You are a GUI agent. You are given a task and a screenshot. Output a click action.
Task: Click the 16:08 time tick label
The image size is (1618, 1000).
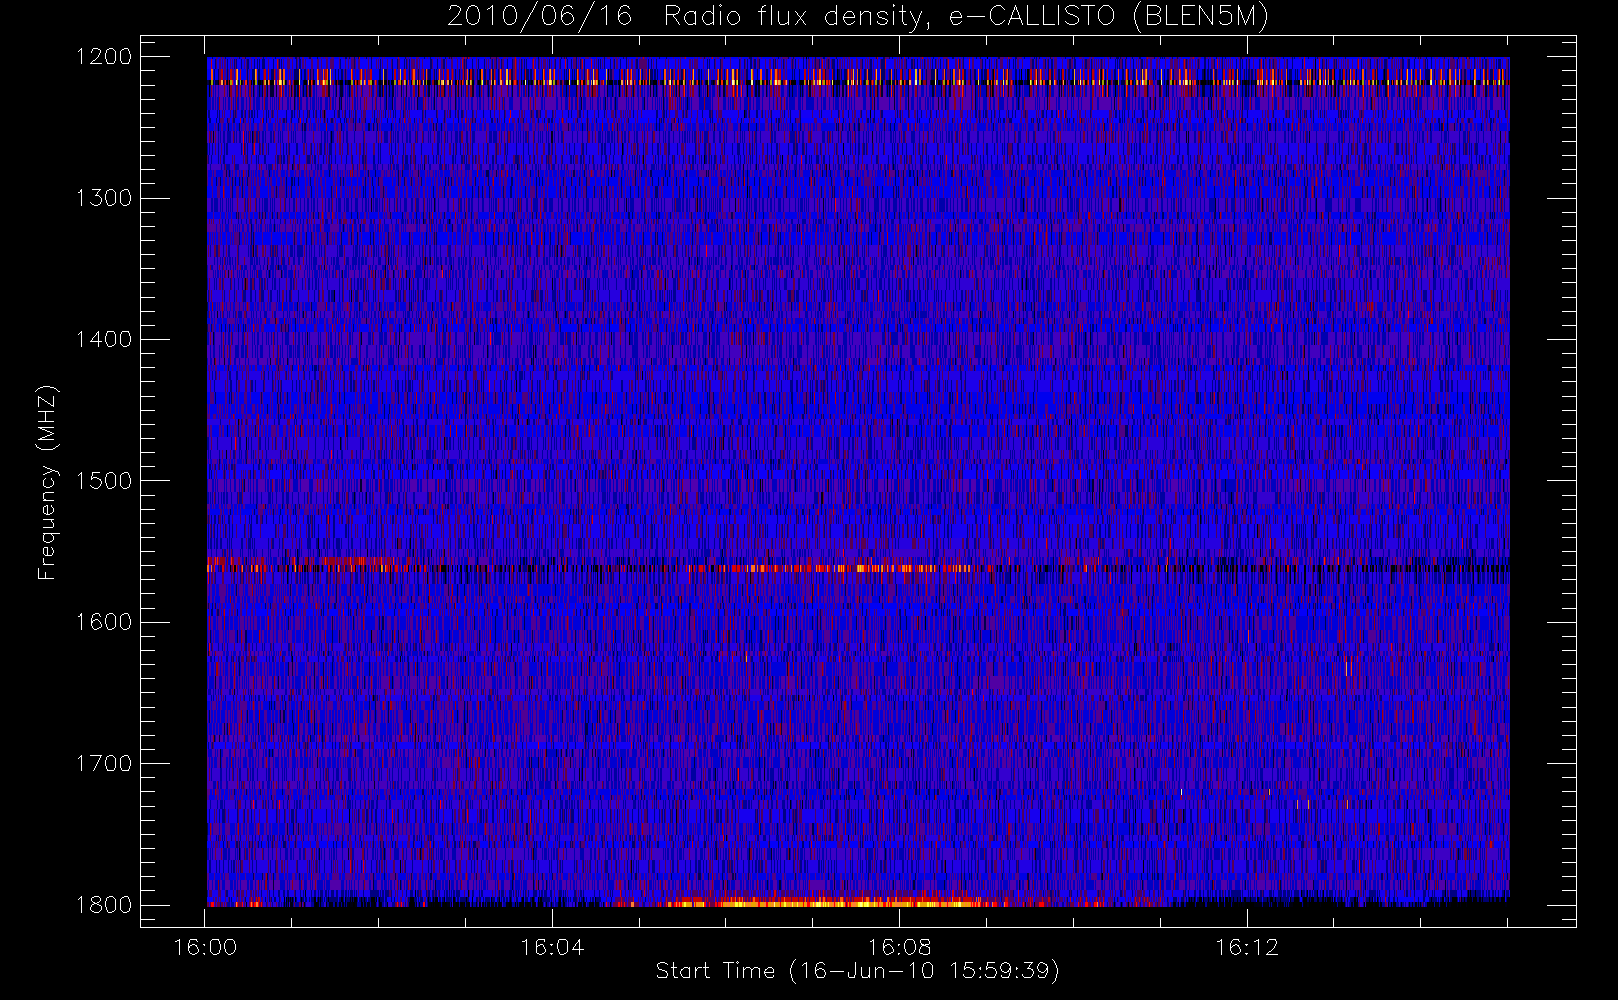click(x=899, y=947)
